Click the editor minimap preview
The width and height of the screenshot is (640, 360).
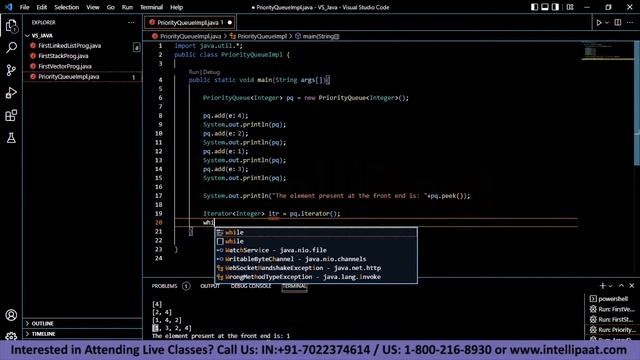coord(607,50)
